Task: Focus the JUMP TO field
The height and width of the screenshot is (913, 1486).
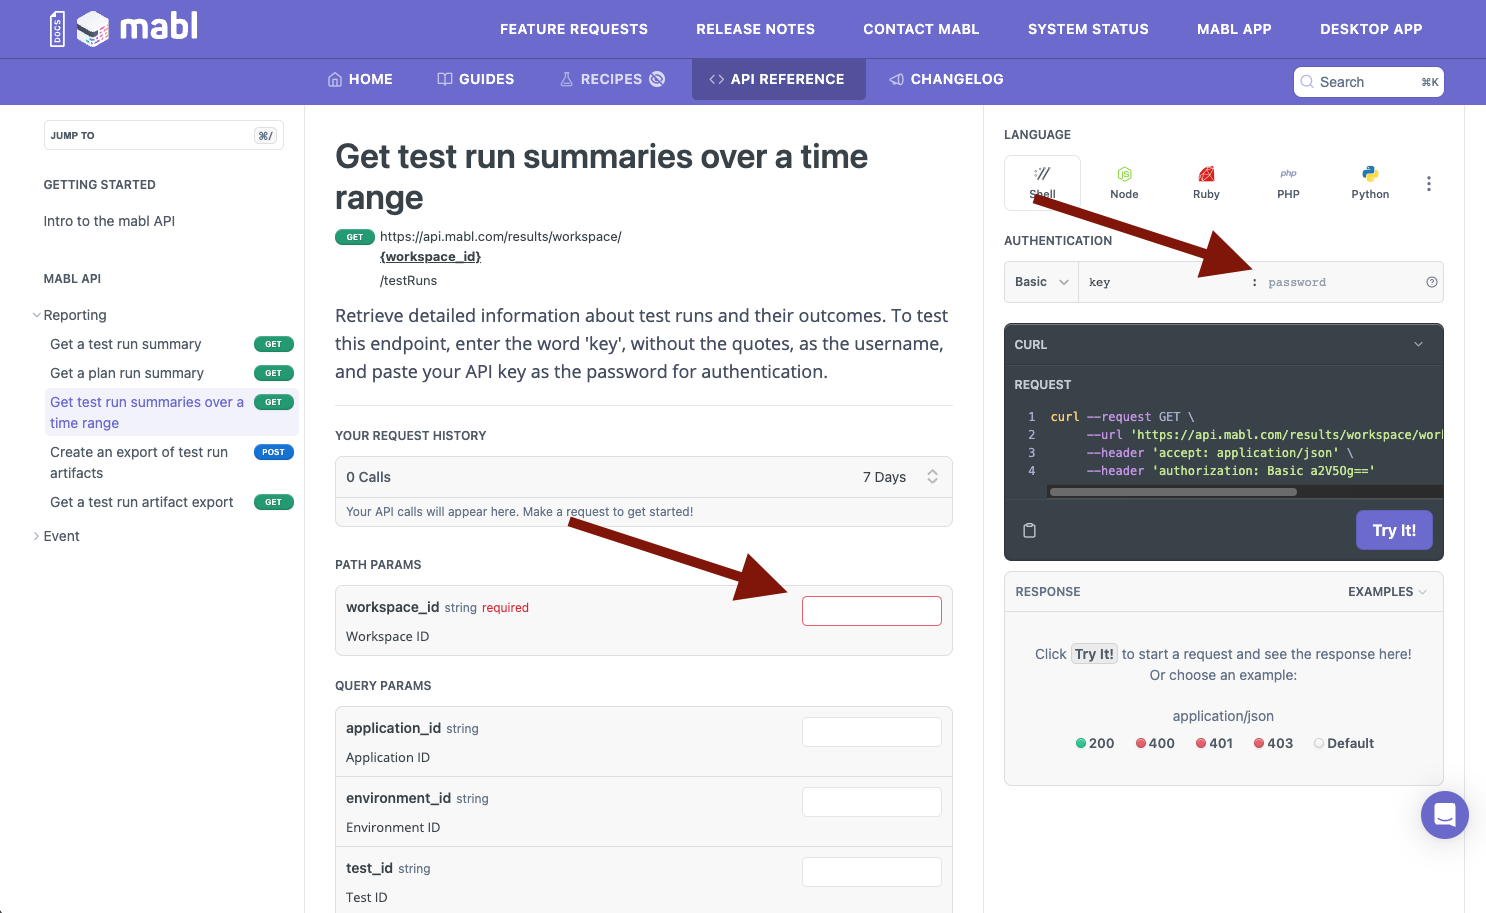Action: [x=164, y=135]
